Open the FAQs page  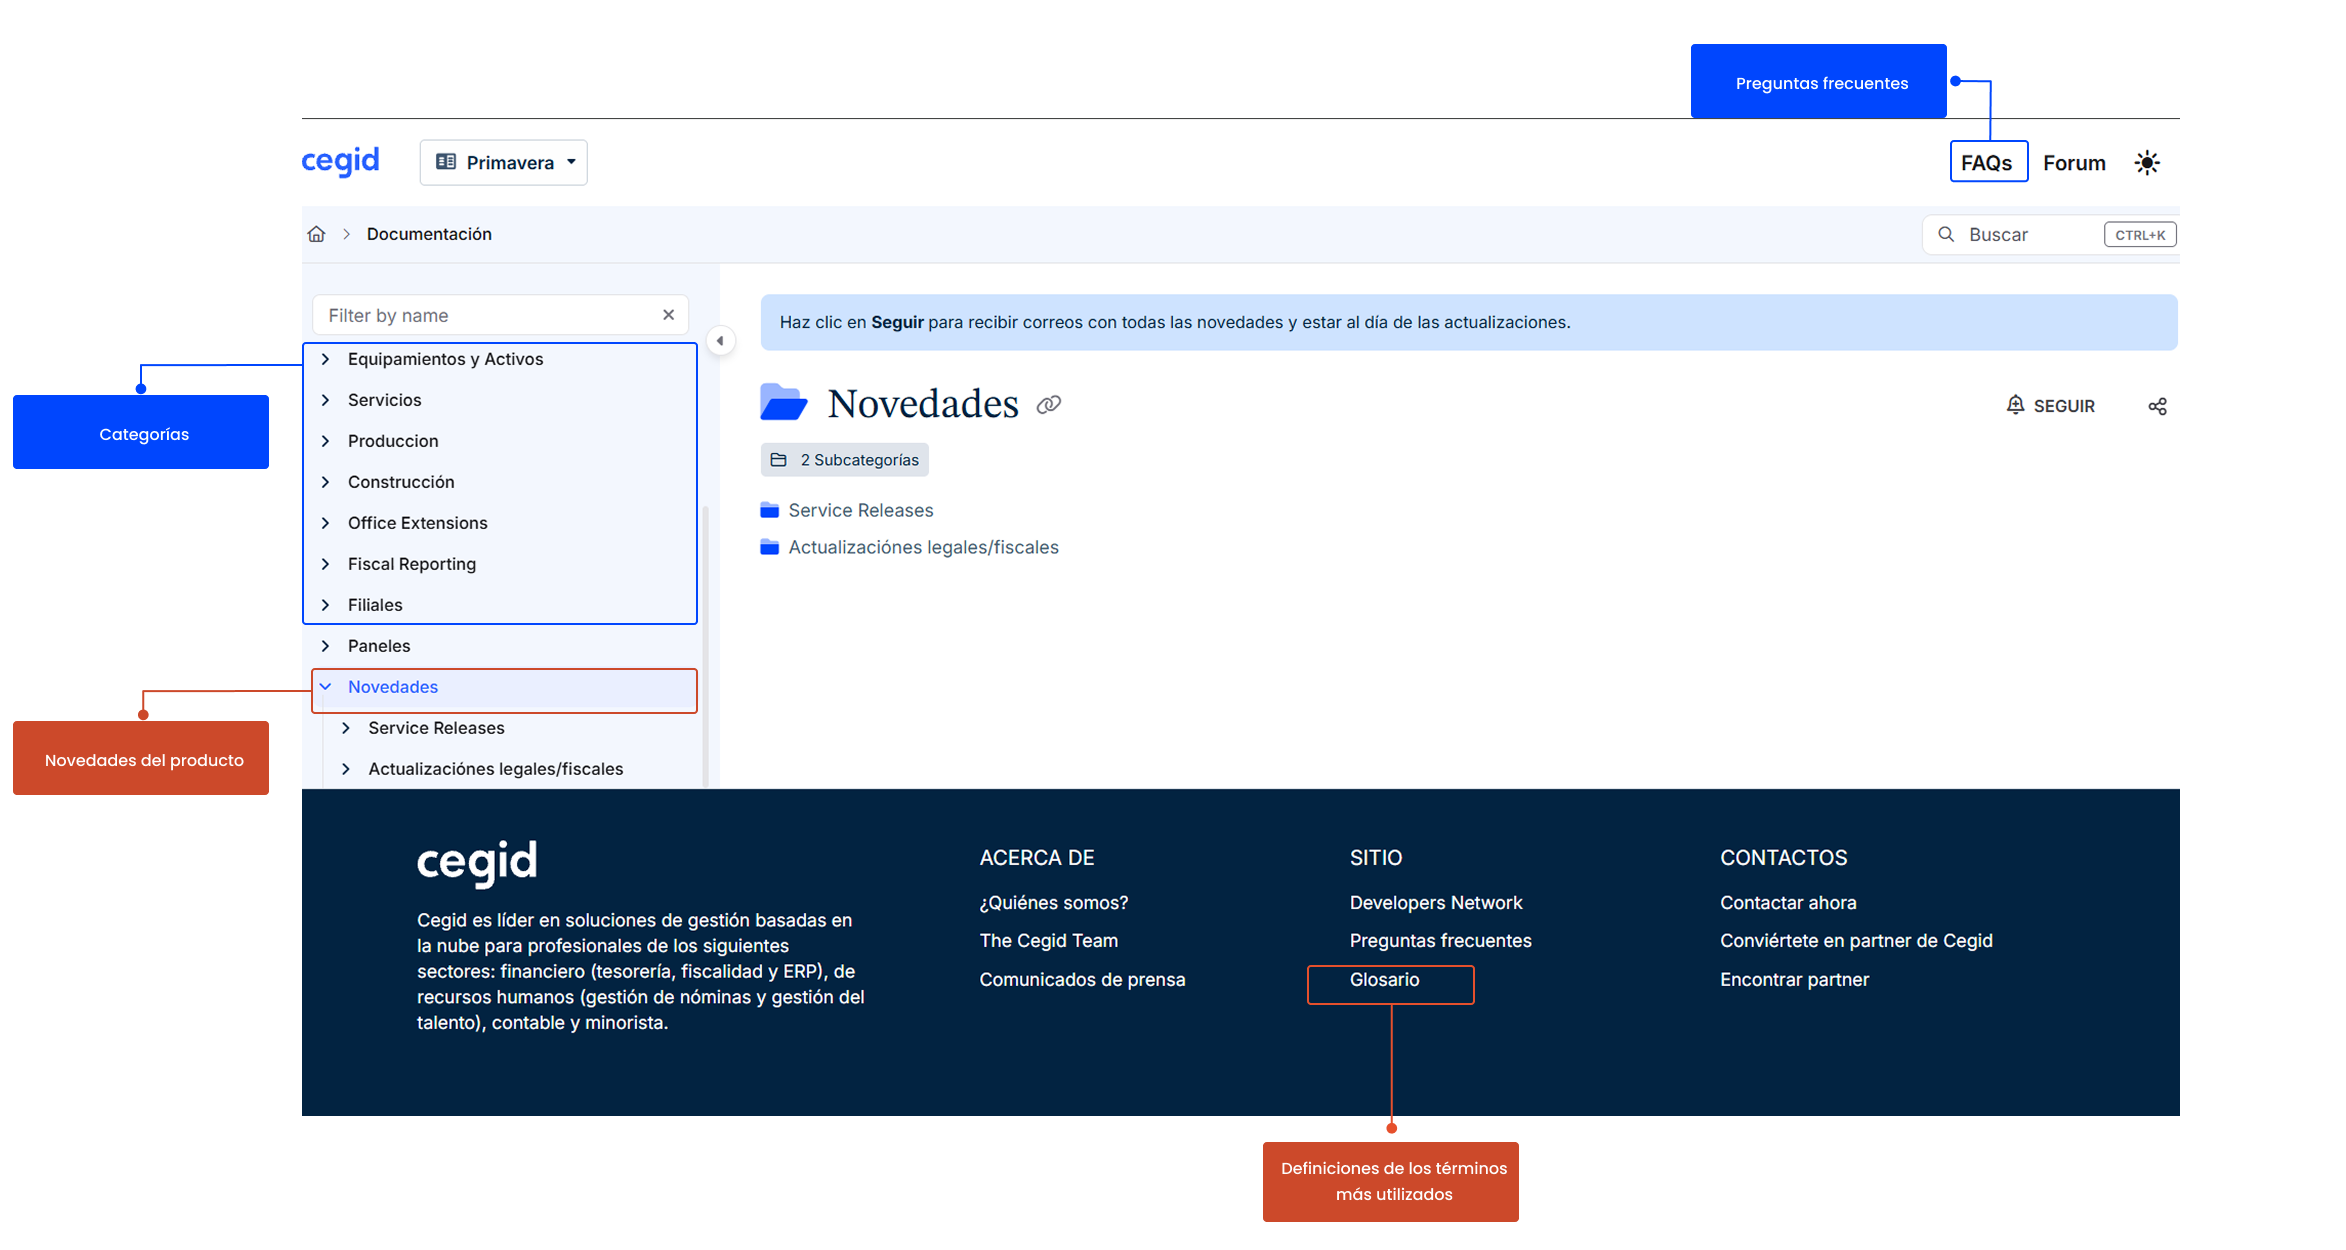tap(1988, 162)
